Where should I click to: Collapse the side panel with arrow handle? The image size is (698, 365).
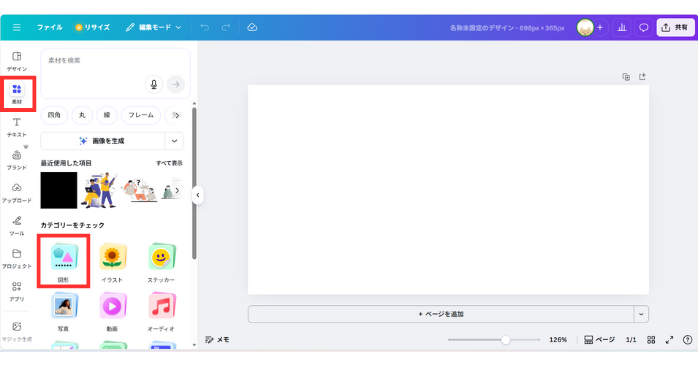[198, 195]
